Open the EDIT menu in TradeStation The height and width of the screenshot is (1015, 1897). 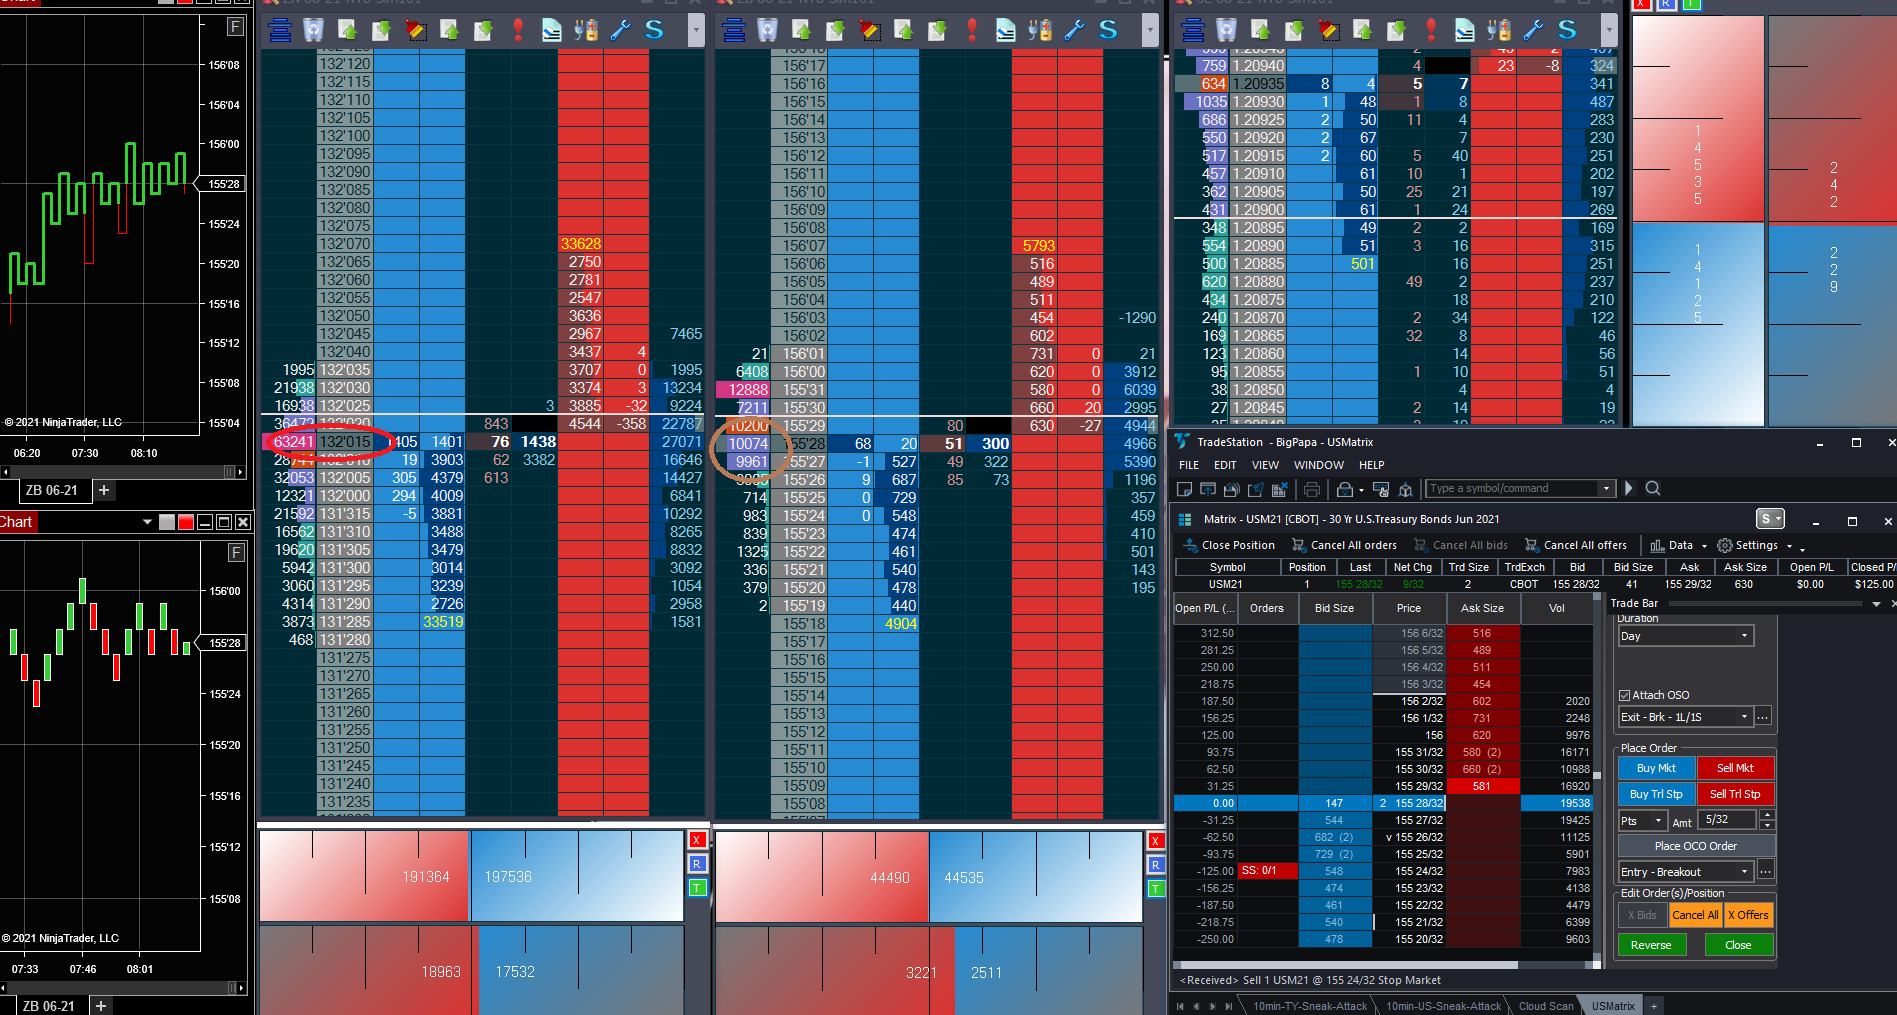1225,465
